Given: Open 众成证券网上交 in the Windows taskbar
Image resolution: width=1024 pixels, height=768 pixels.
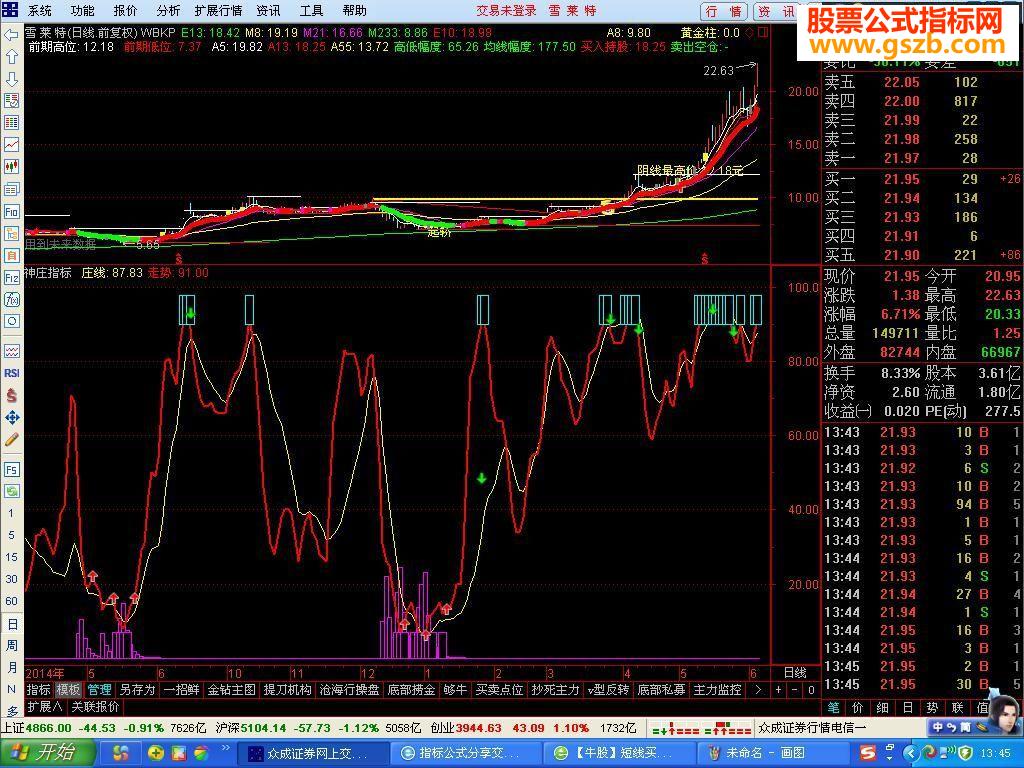Looking at the screenshot, I should tap(313, 753).
